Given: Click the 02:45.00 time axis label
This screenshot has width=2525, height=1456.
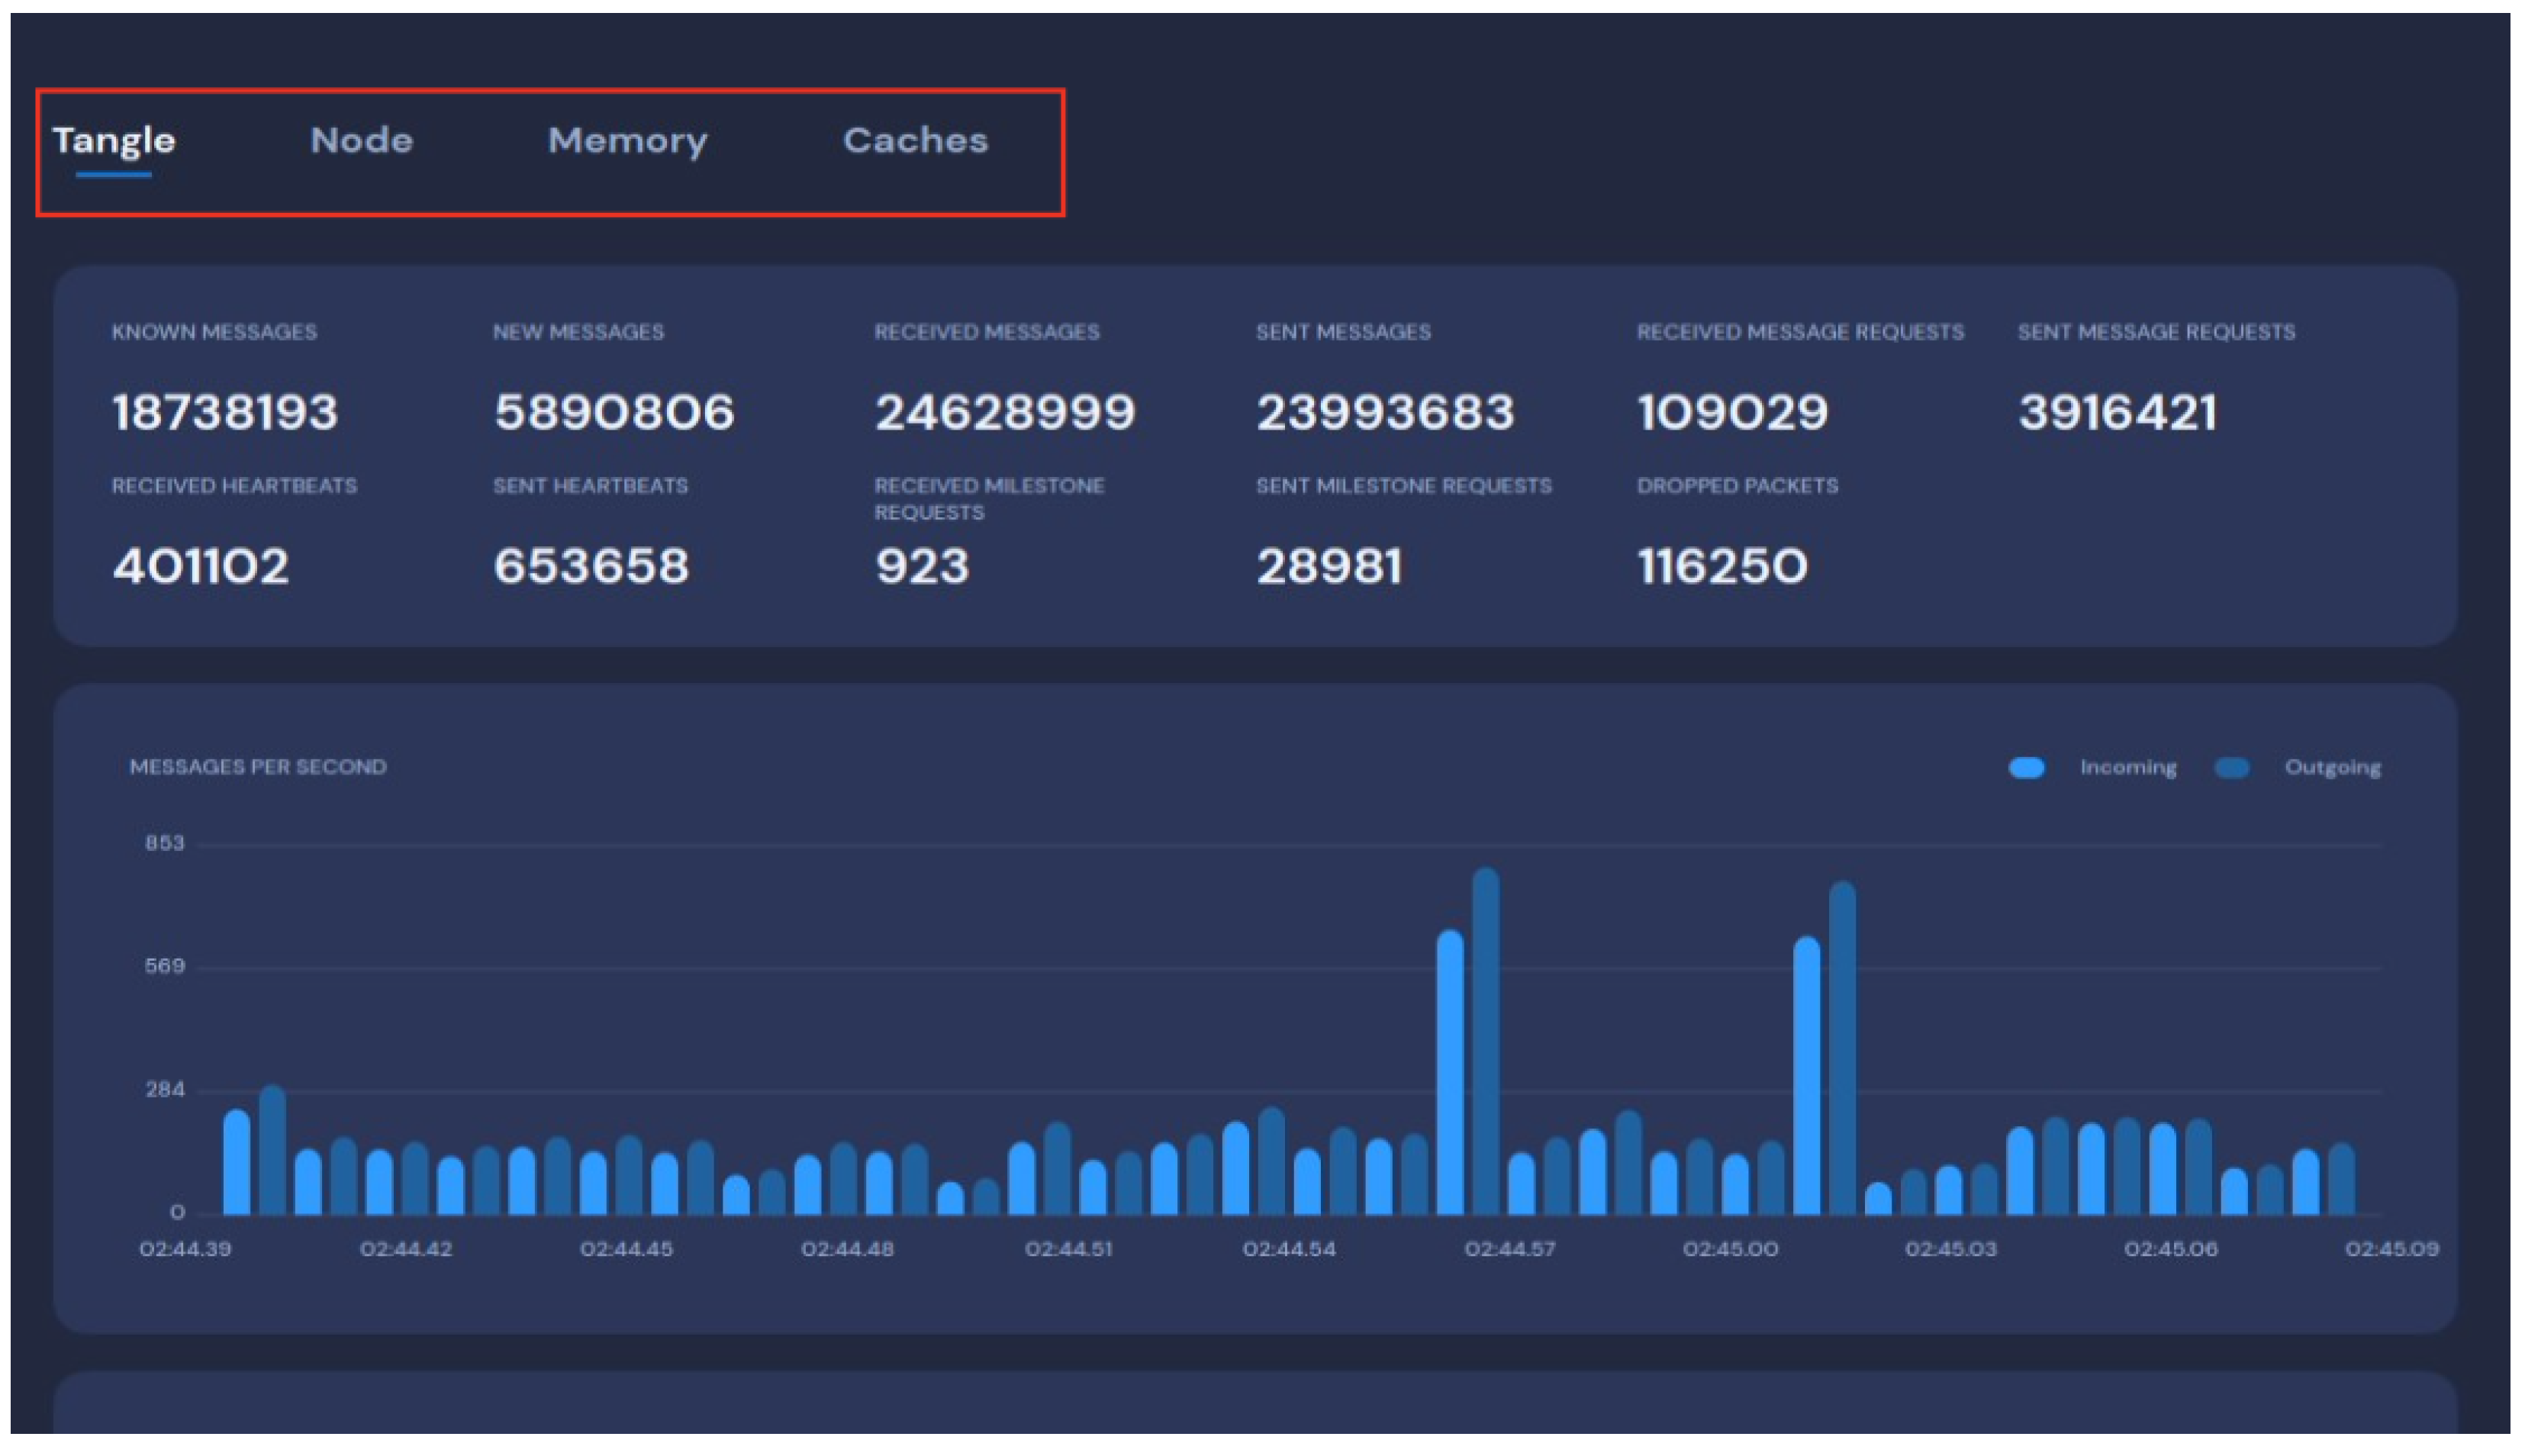Looking at the screenshot, I should click(x=1730, y=1249).
